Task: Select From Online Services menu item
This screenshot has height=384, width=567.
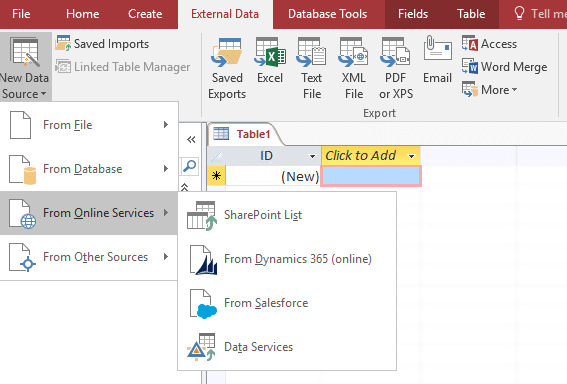Action: tap(89, 213)
